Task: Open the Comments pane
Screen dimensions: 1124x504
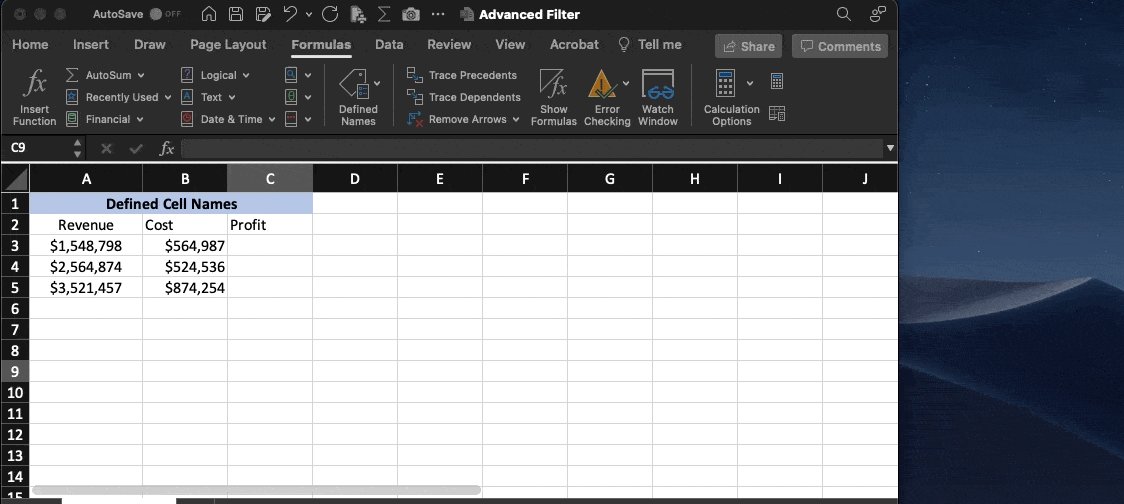Action: [840, 46]
